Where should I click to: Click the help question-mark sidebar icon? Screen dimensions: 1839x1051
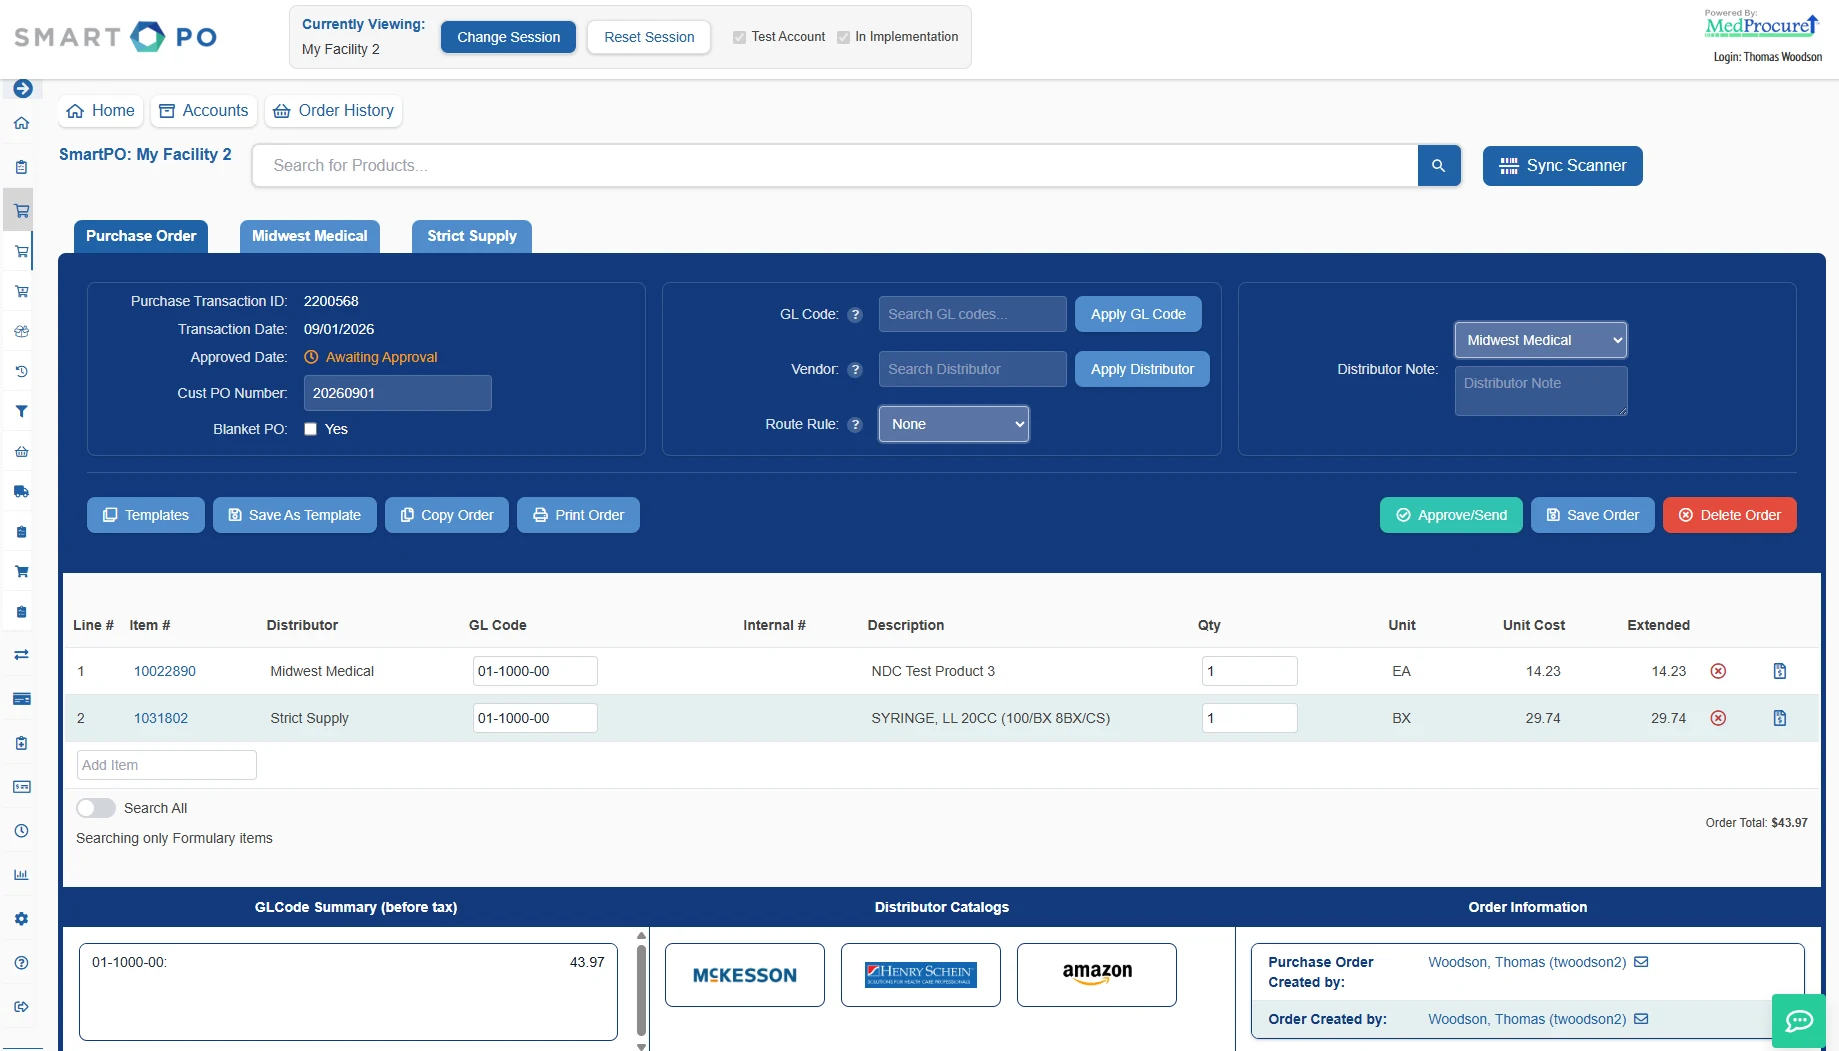(21, 963)
